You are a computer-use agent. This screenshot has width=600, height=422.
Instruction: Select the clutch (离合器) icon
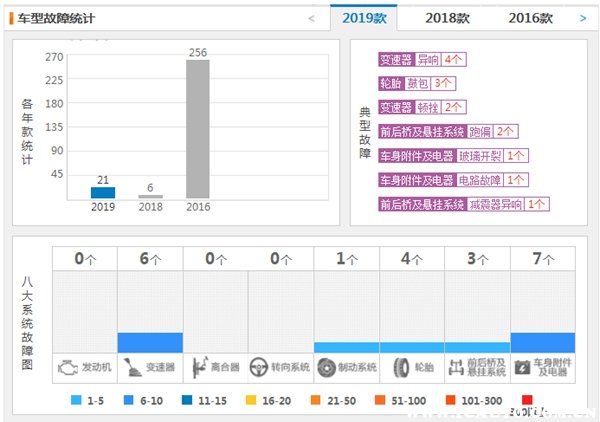click(x=199, y=368)
